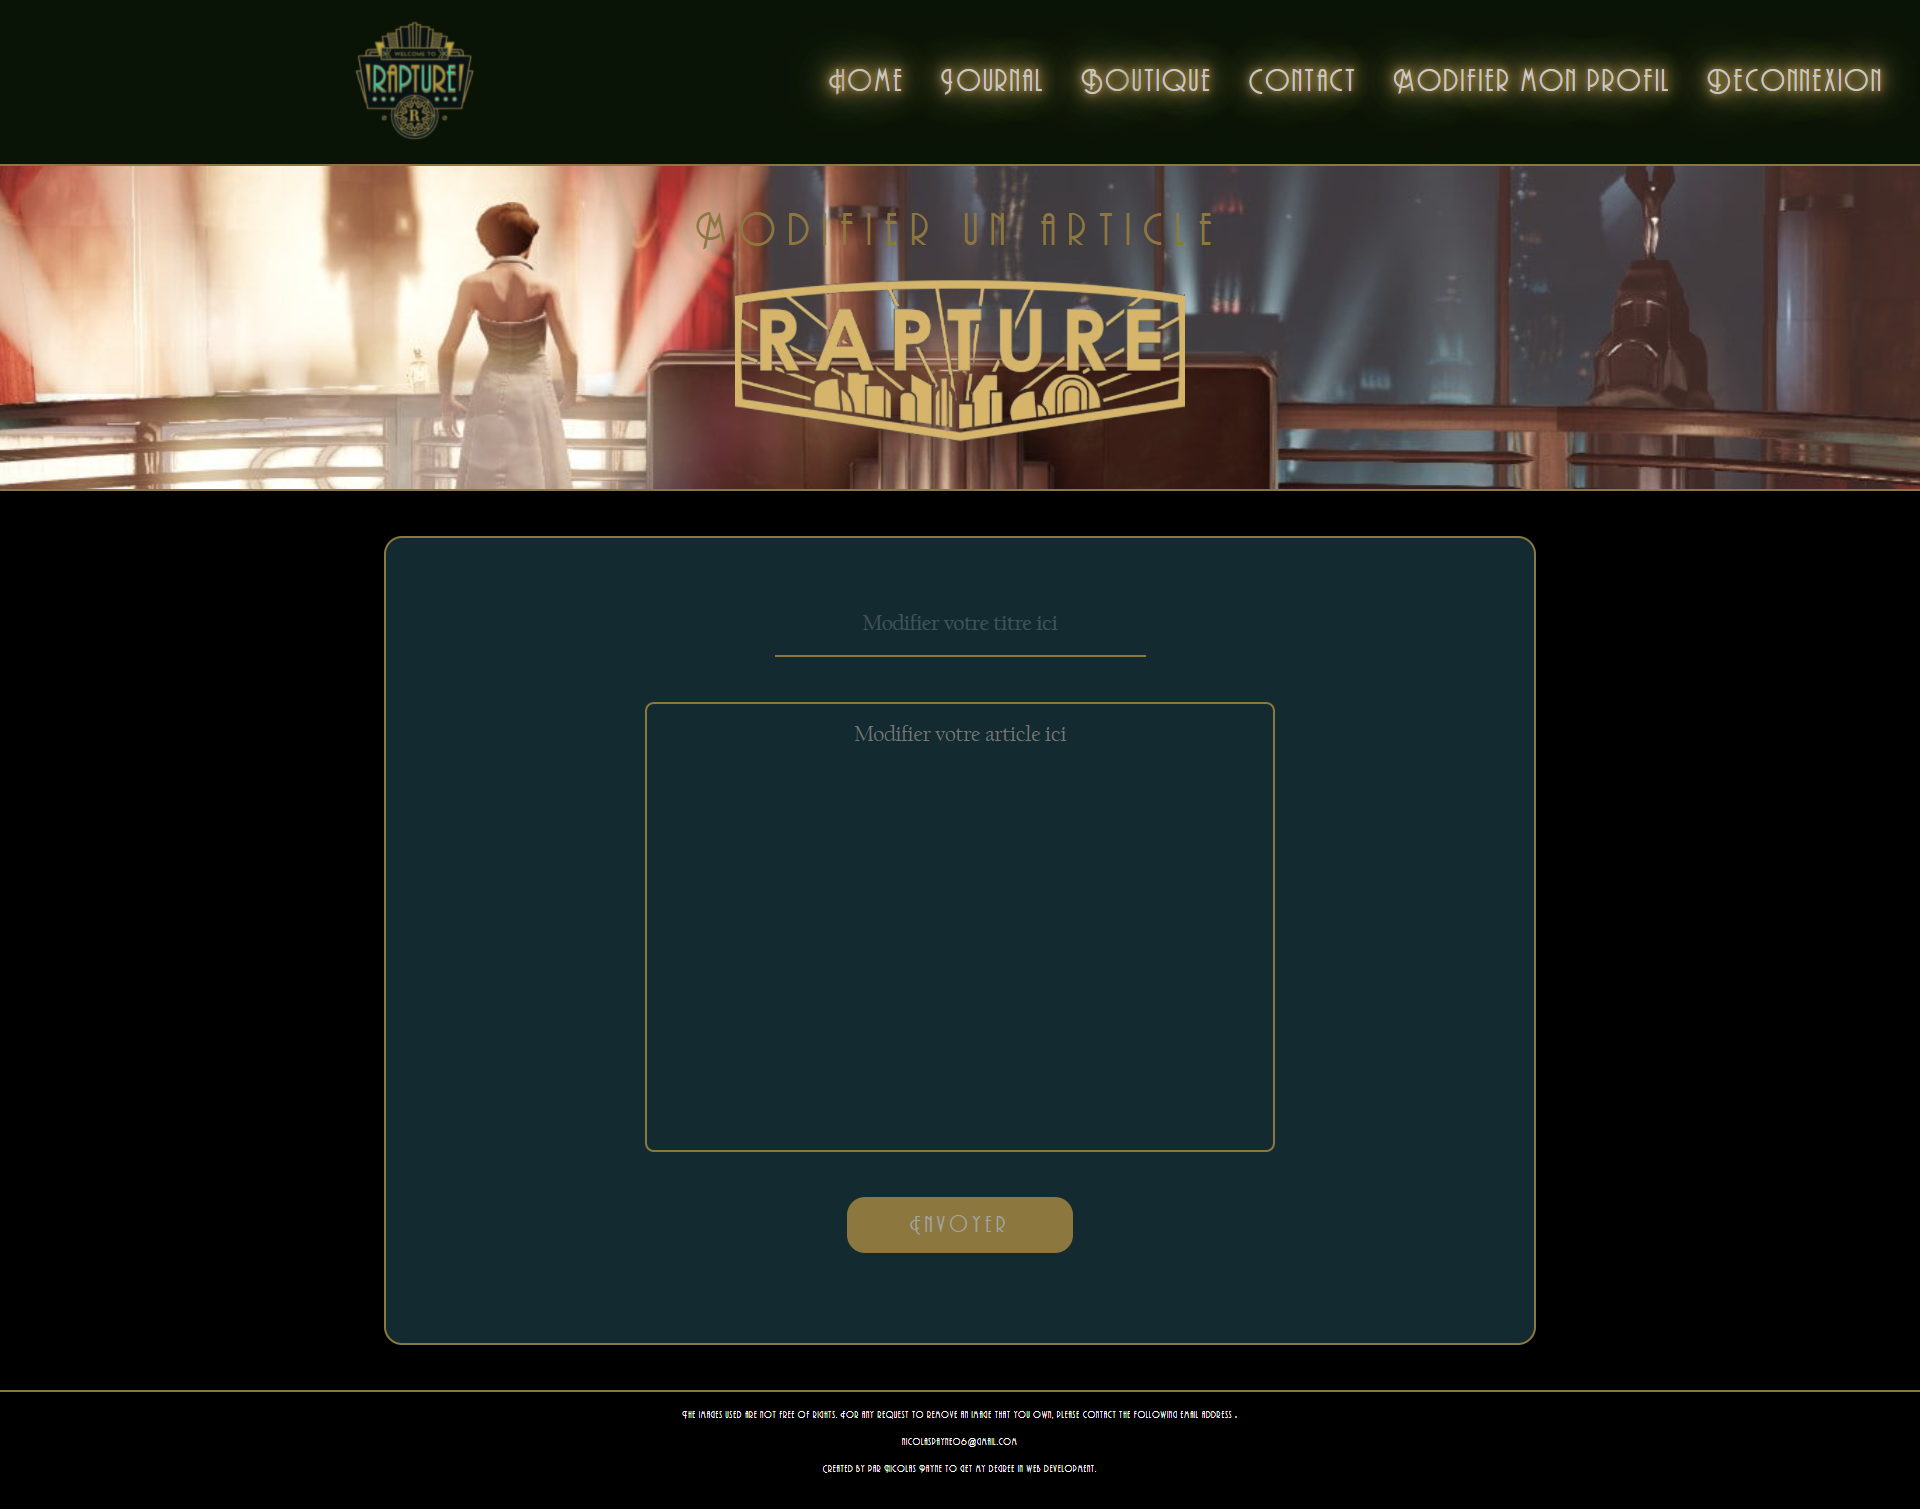Click the 'Modifier un article' page heading
The width and height of the screenshot is (1920, 1509).
pyautogui.click(x=955, y=231)
